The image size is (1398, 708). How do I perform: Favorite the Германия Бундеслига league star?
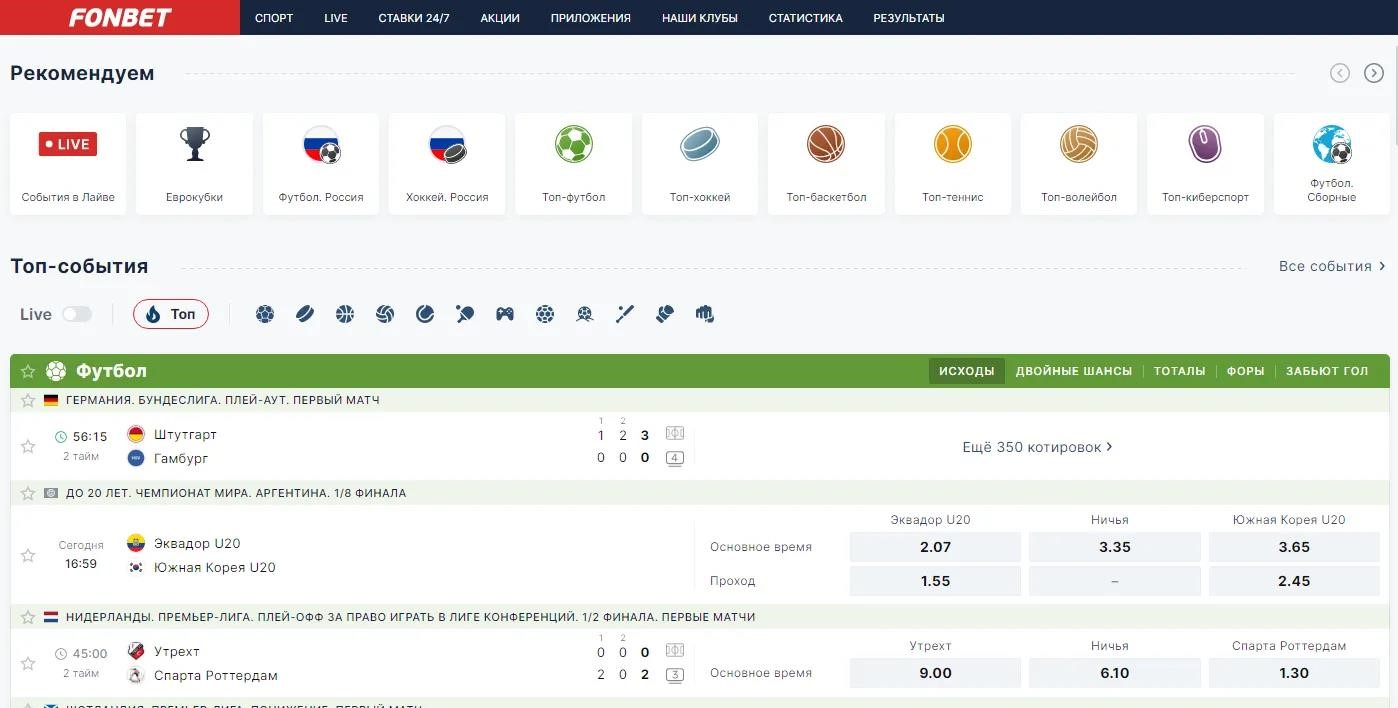point(28,400)
